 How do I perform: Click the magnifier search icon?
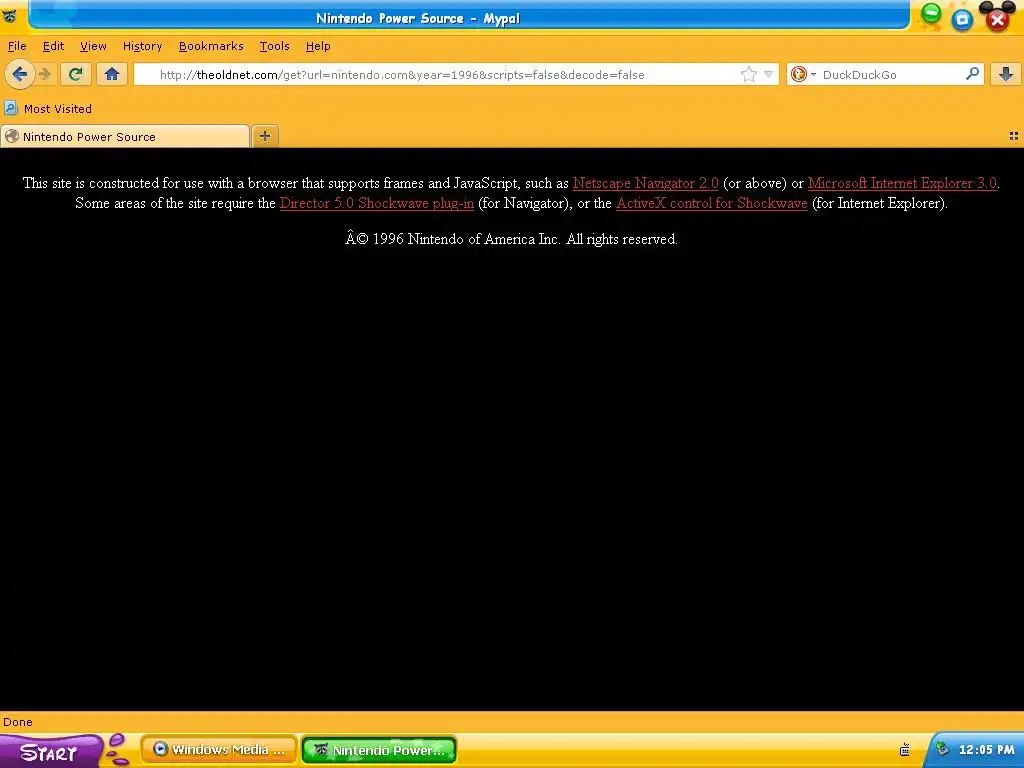[x=972, y=74]
